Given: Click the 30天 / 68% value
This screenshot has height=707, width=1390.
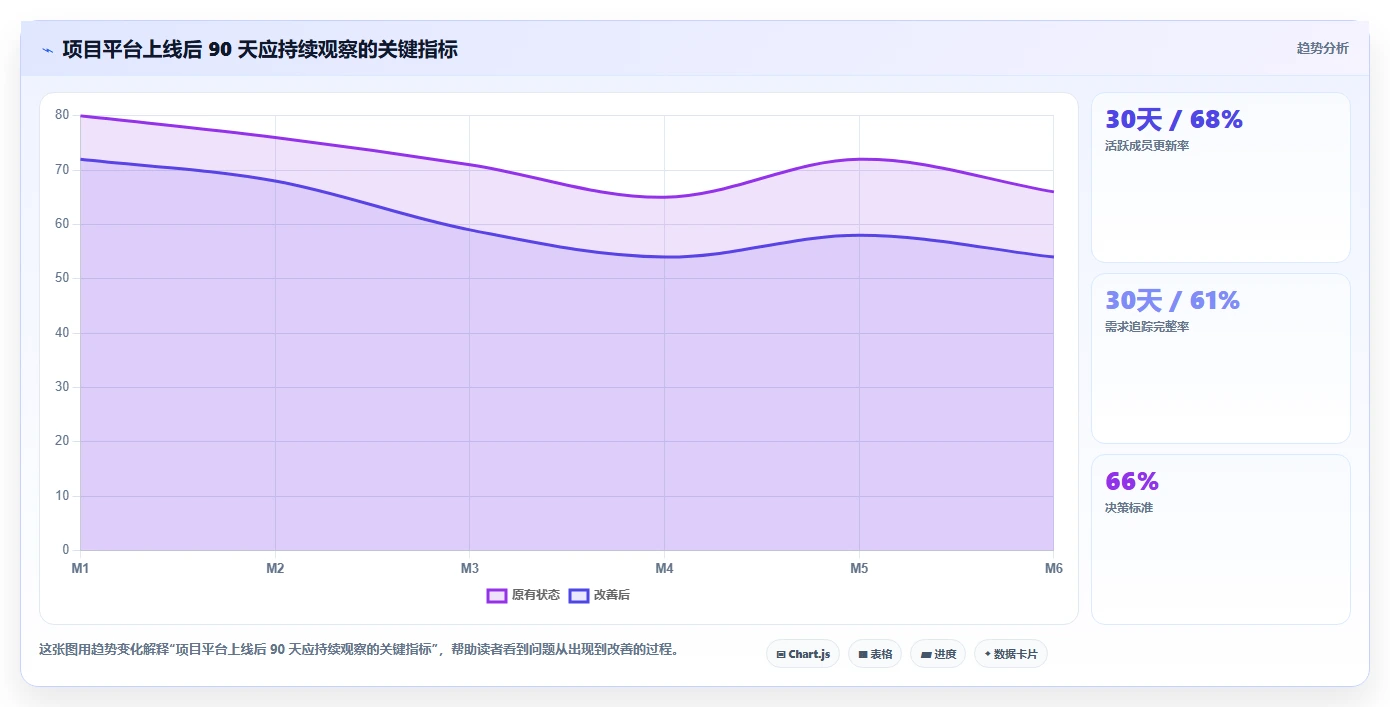Looking at the screenshot, I should click(x=1174, y=120).
